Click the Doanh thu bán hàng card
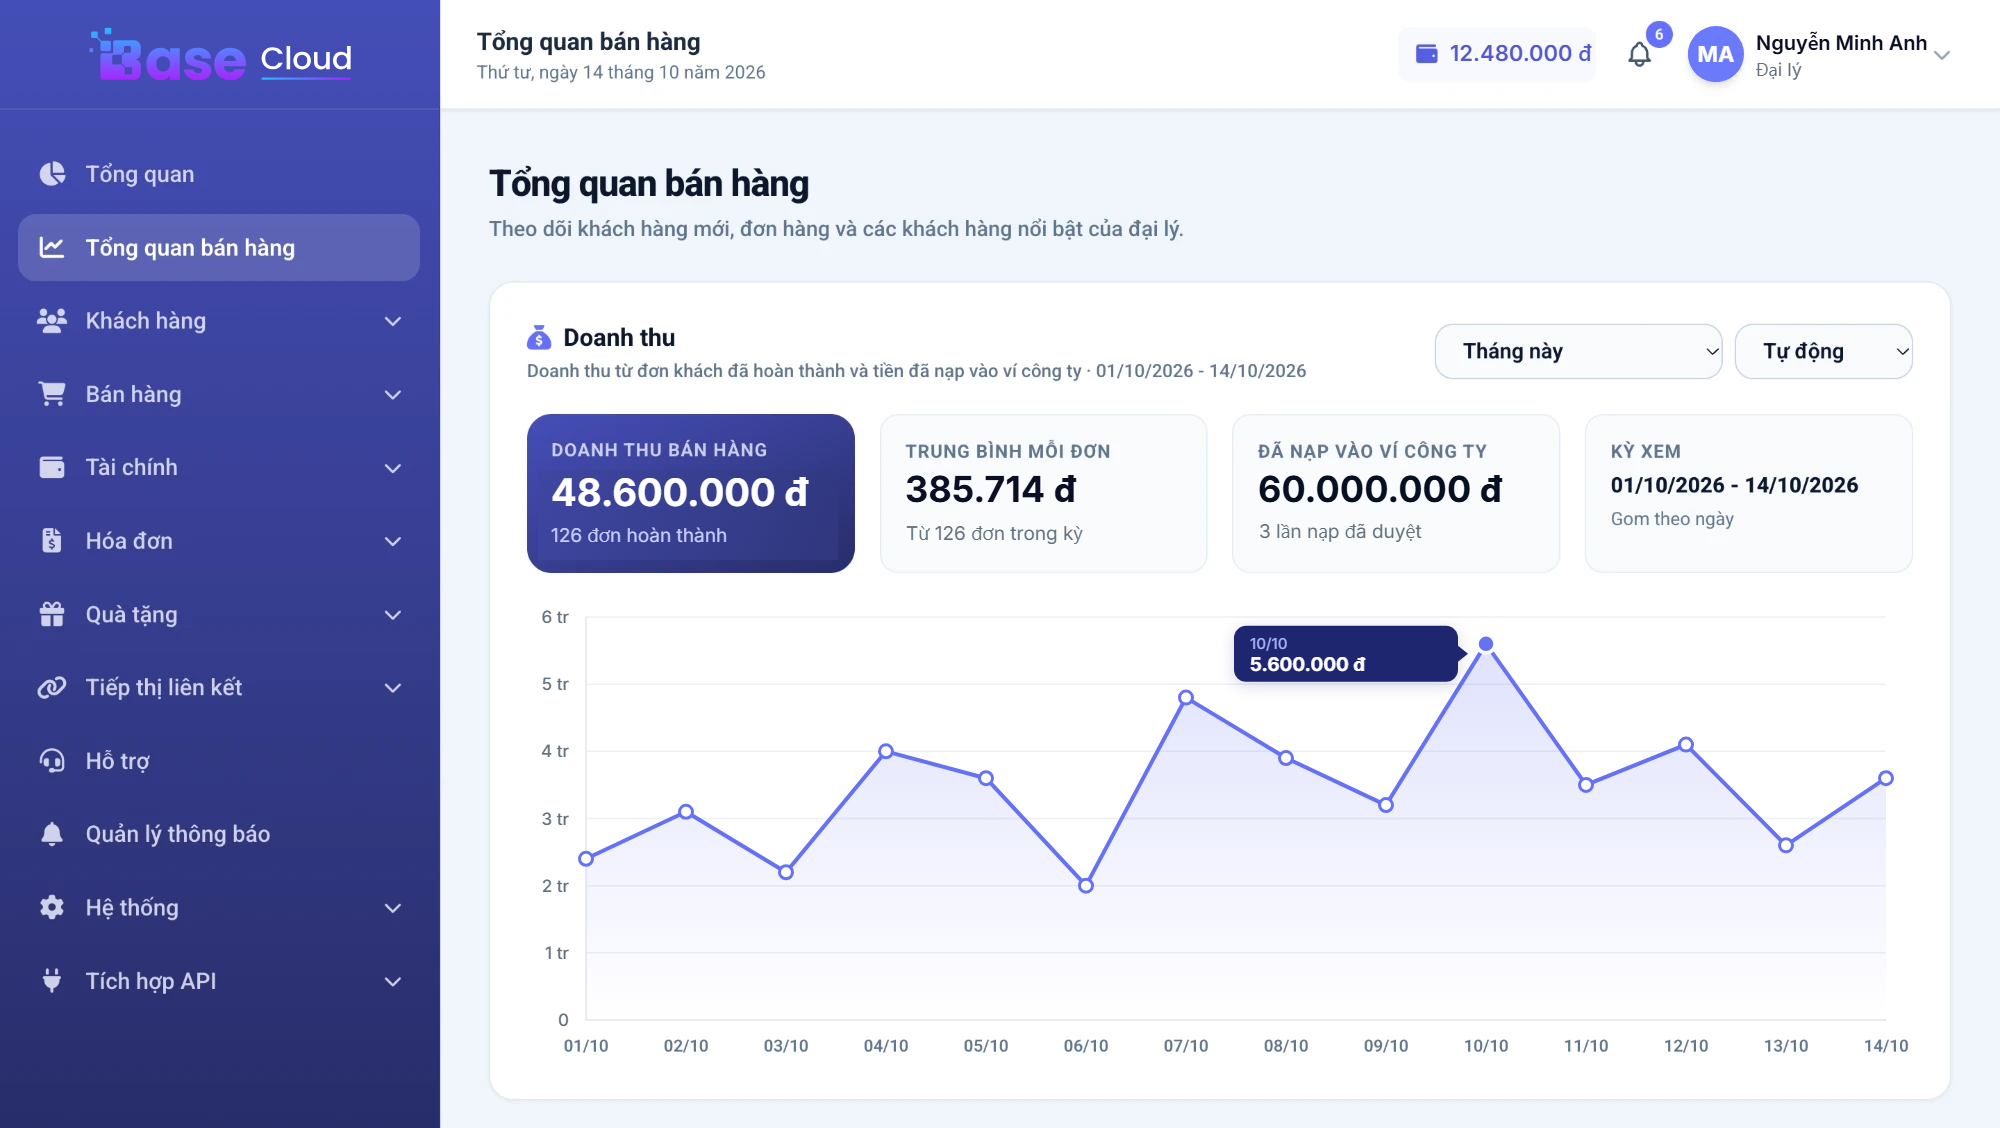2000x1128 pixels. click(691, 493)
